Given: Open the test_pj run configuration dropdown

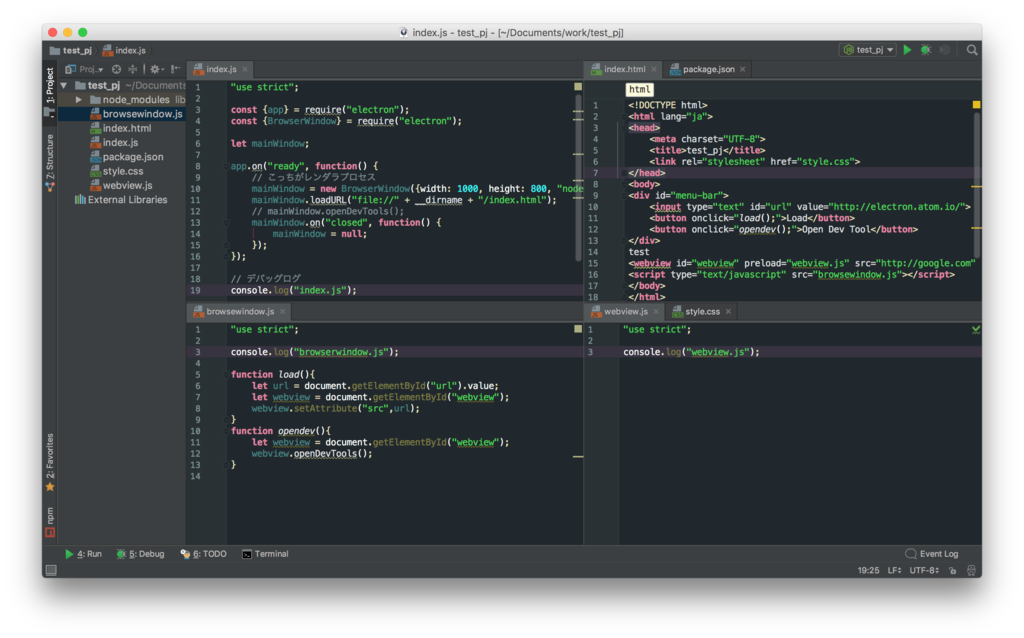Looking at the screenshot, I should tap(867, 50).
